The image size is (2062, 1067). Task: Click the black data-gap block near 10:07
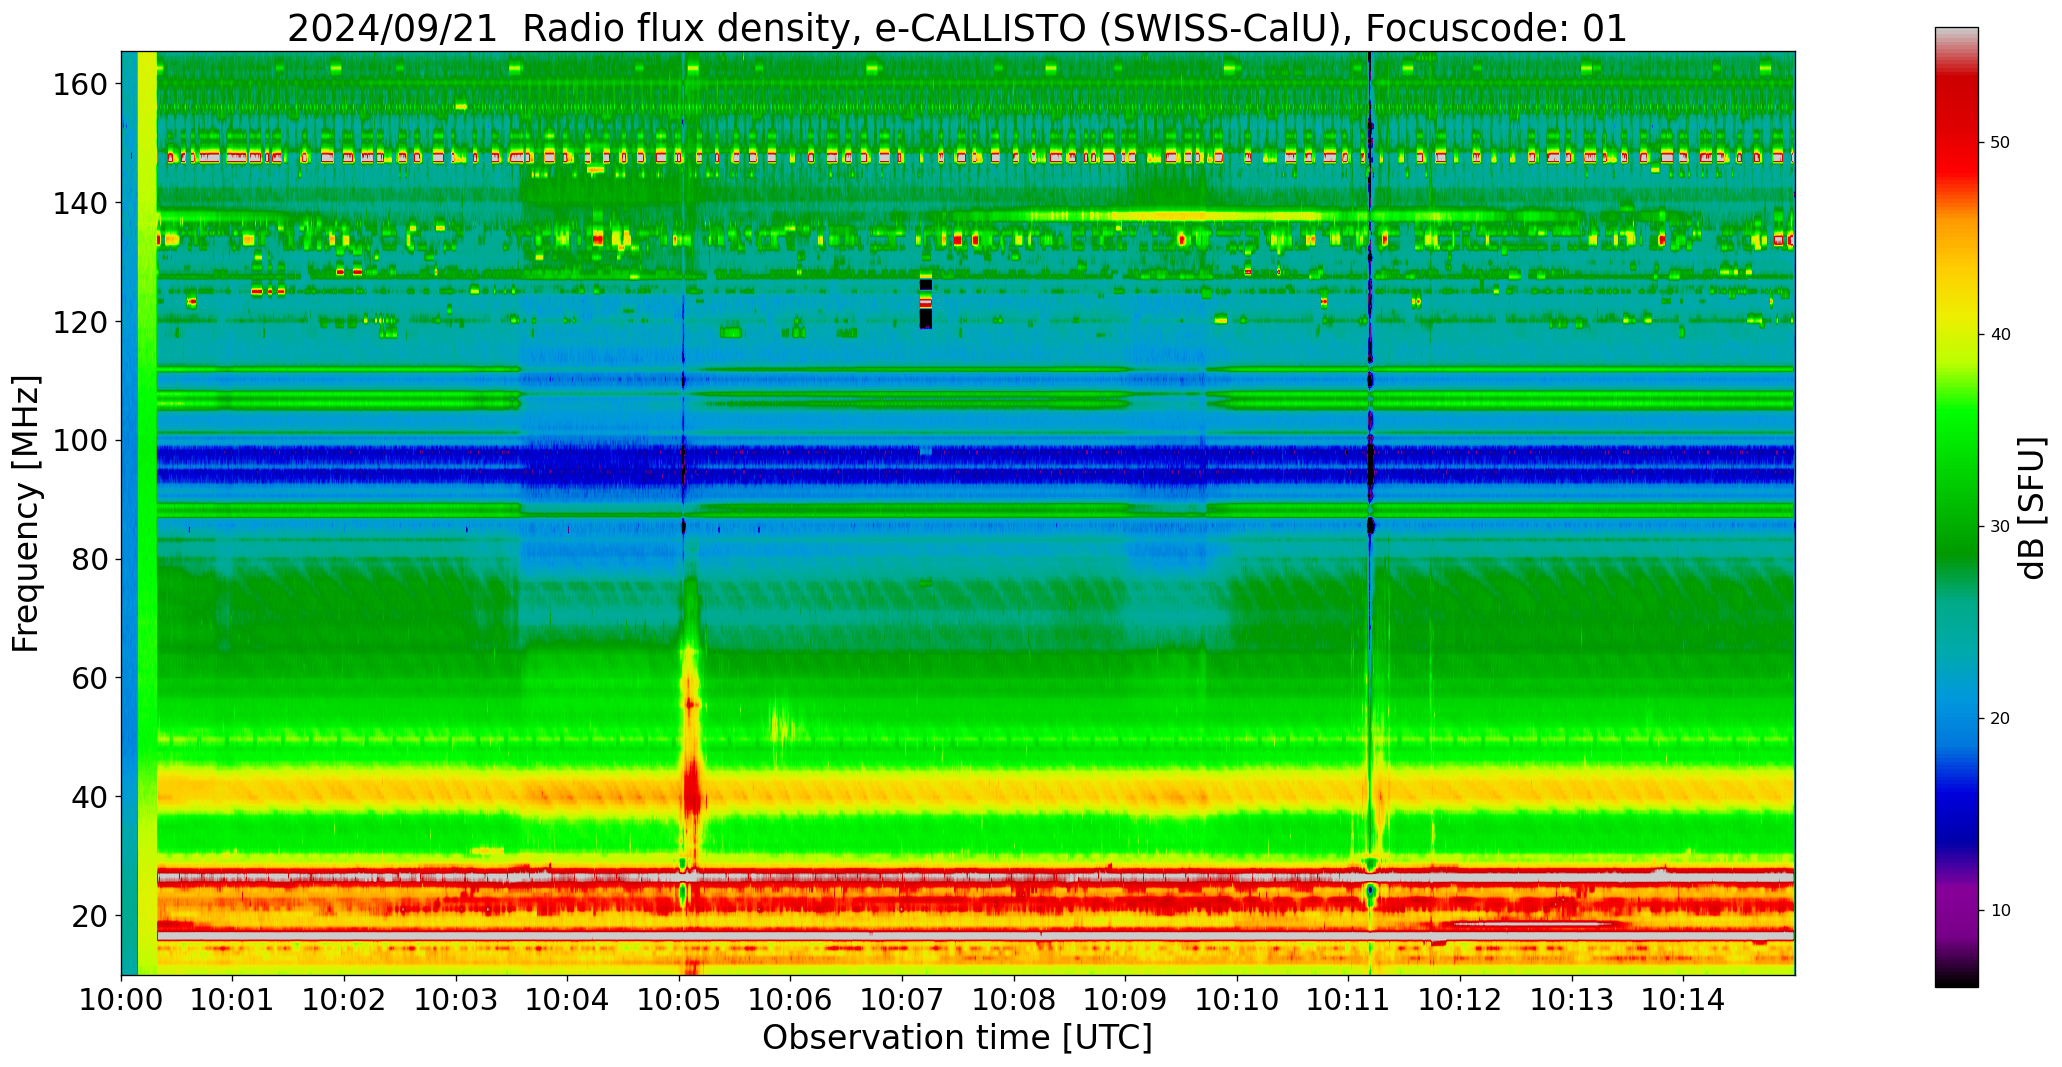(x=926, y=304)
